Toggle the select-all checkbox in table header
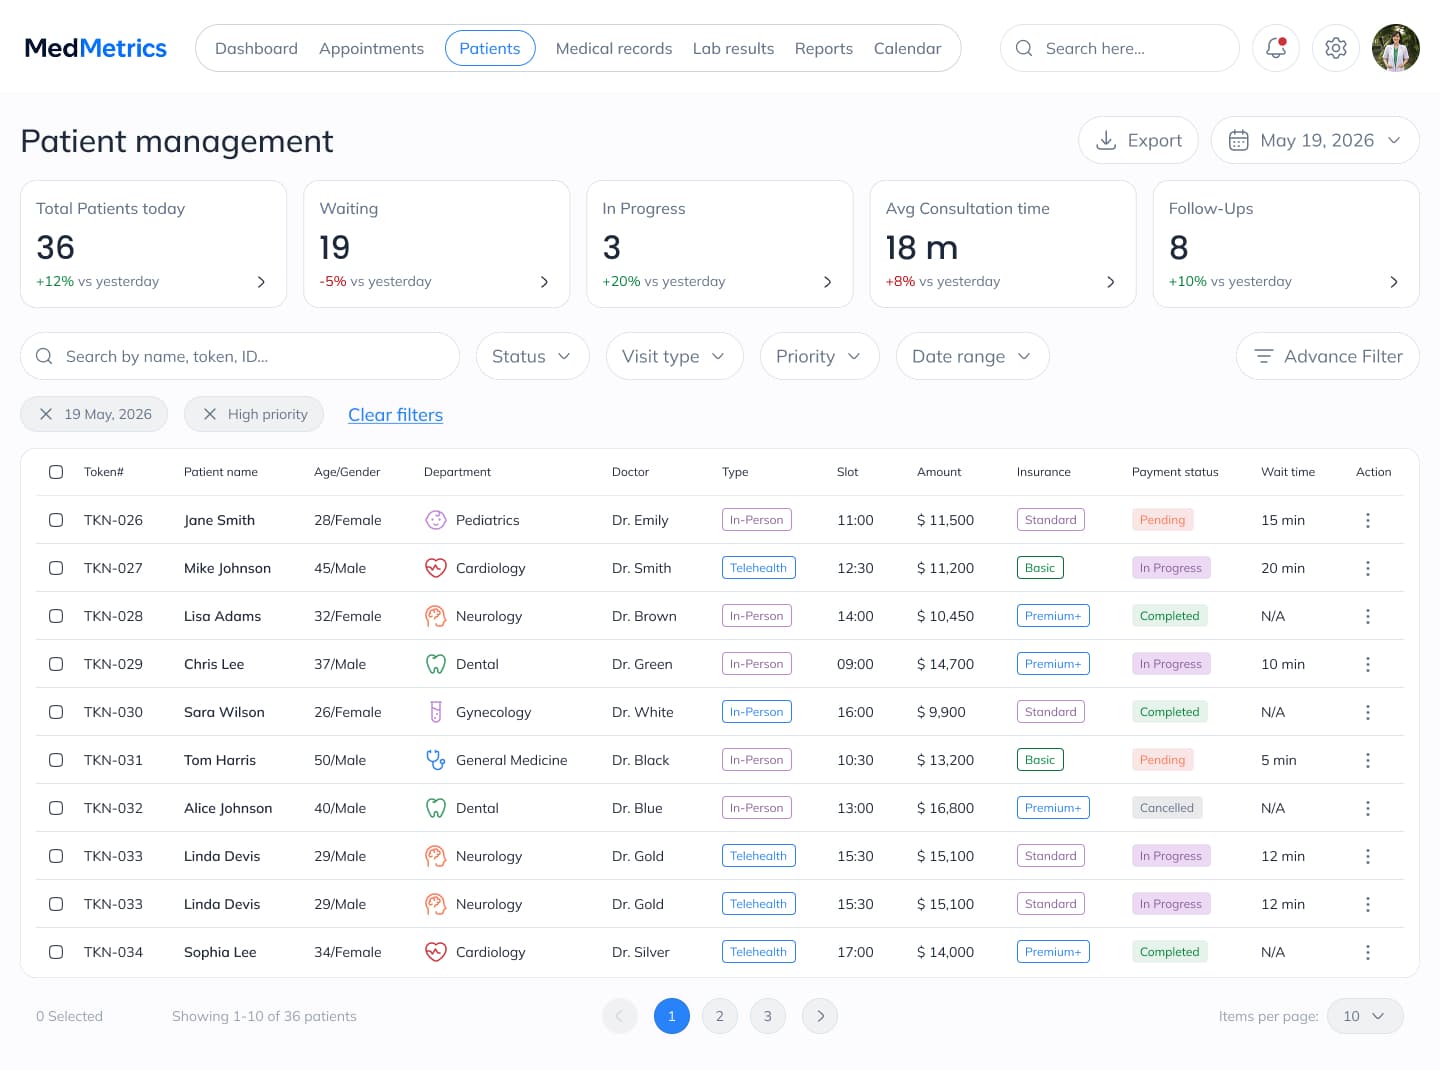 click(x=56, y=472)
